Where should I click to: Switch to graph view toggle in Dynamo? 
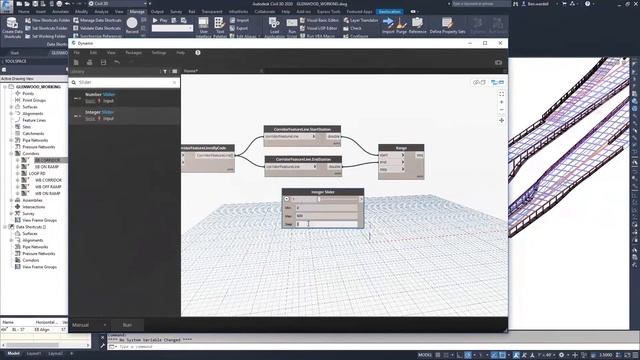coord(497,82)
